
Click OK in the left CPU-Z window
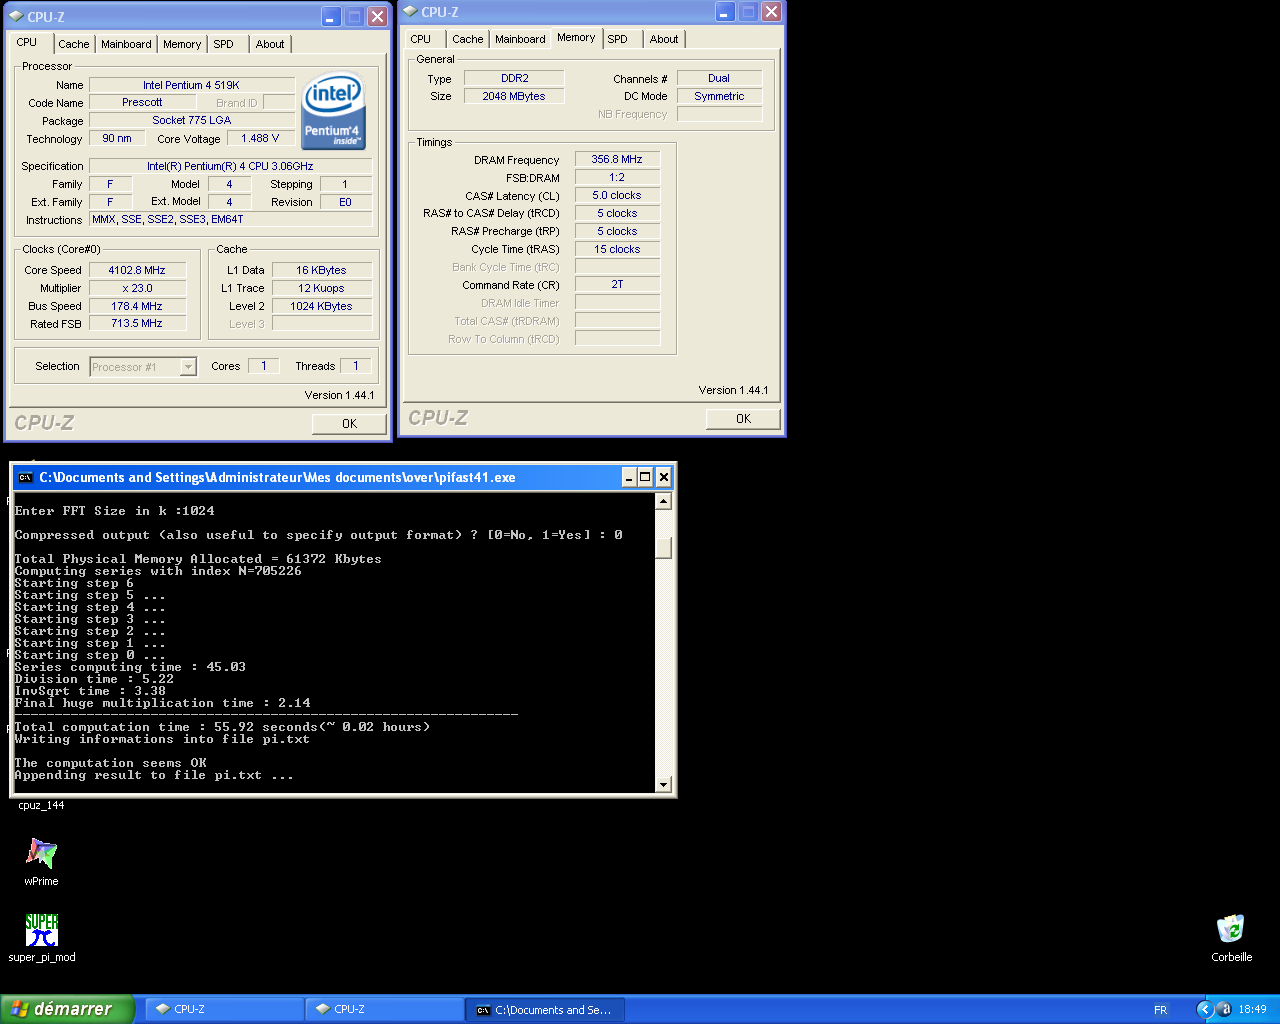tap(349, 424)
